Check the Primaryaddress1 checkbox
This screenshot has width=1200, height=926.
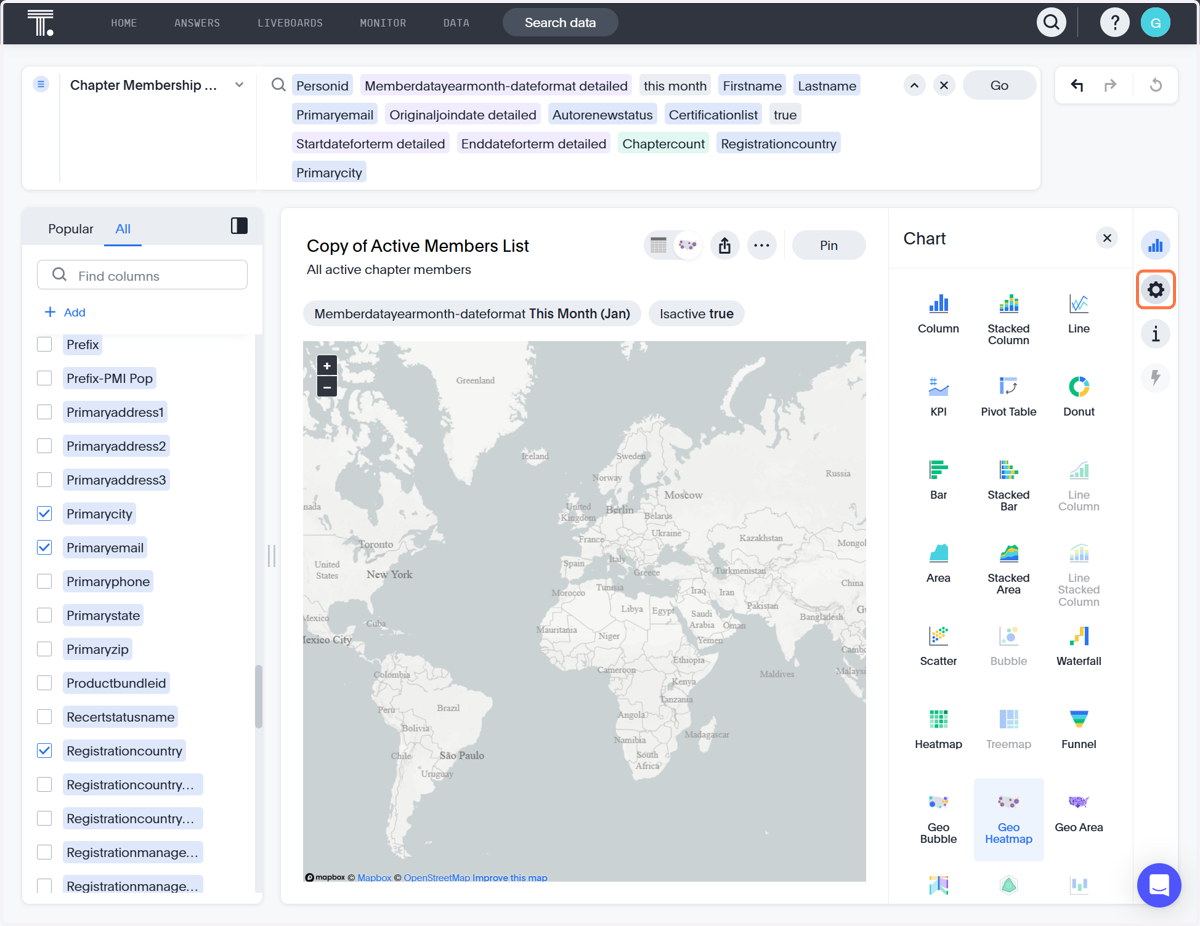pos(44,412)
